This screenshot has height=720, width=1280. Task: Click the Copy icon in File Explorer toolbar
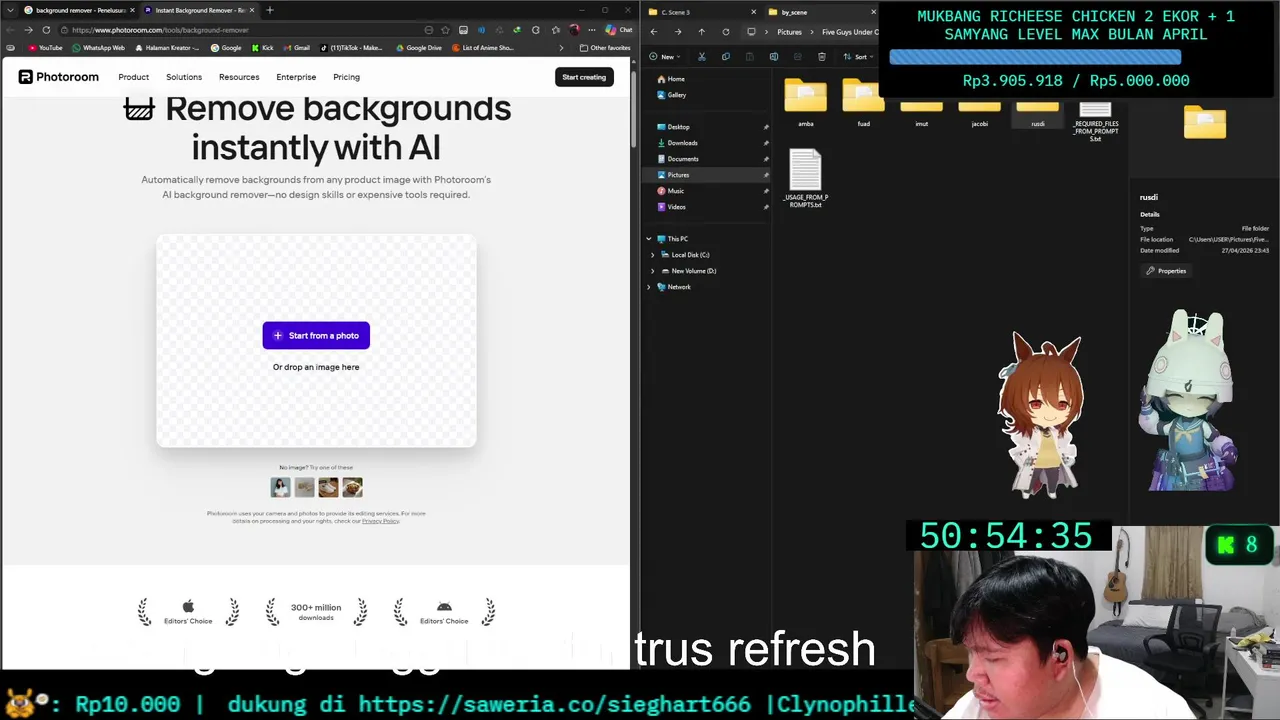tap(725, 56)
